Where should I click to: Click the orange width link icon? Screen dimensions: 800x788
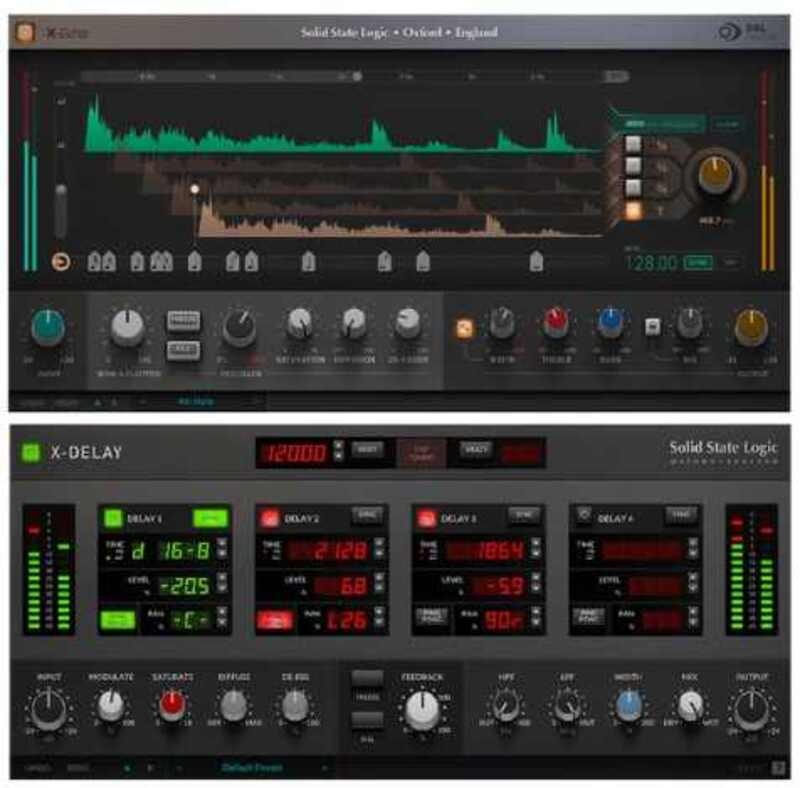[x=464, y=326]
